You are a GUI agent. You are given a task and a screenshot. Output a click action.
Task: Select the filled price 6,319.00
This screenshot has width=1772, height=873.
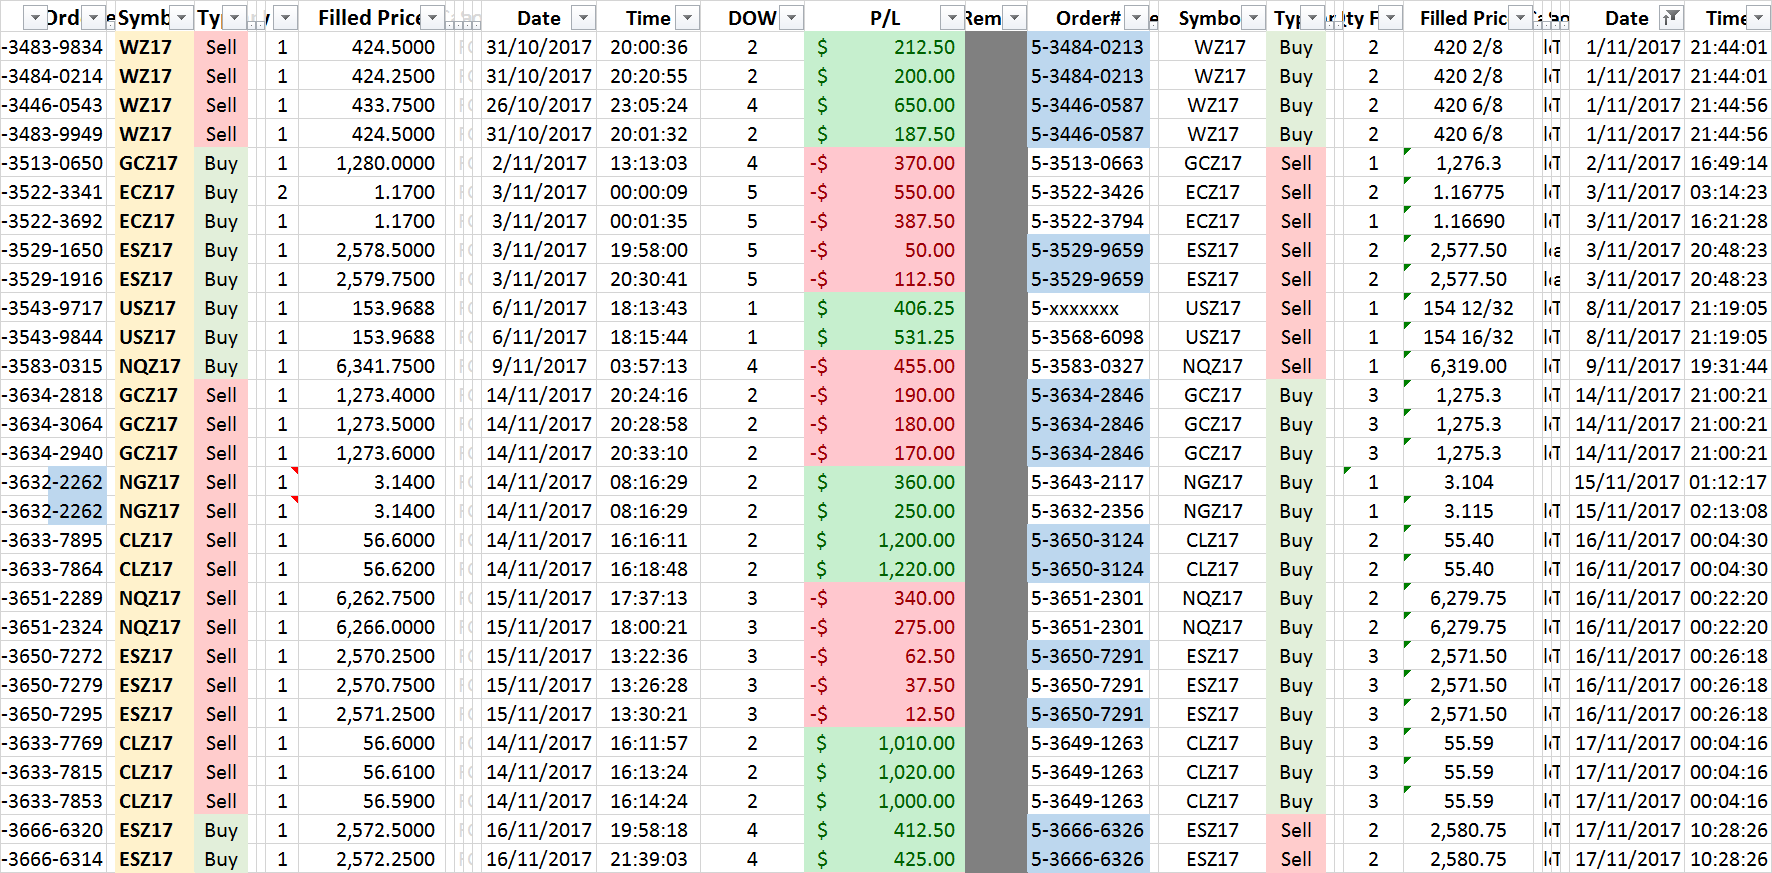tap(1468, 366)
